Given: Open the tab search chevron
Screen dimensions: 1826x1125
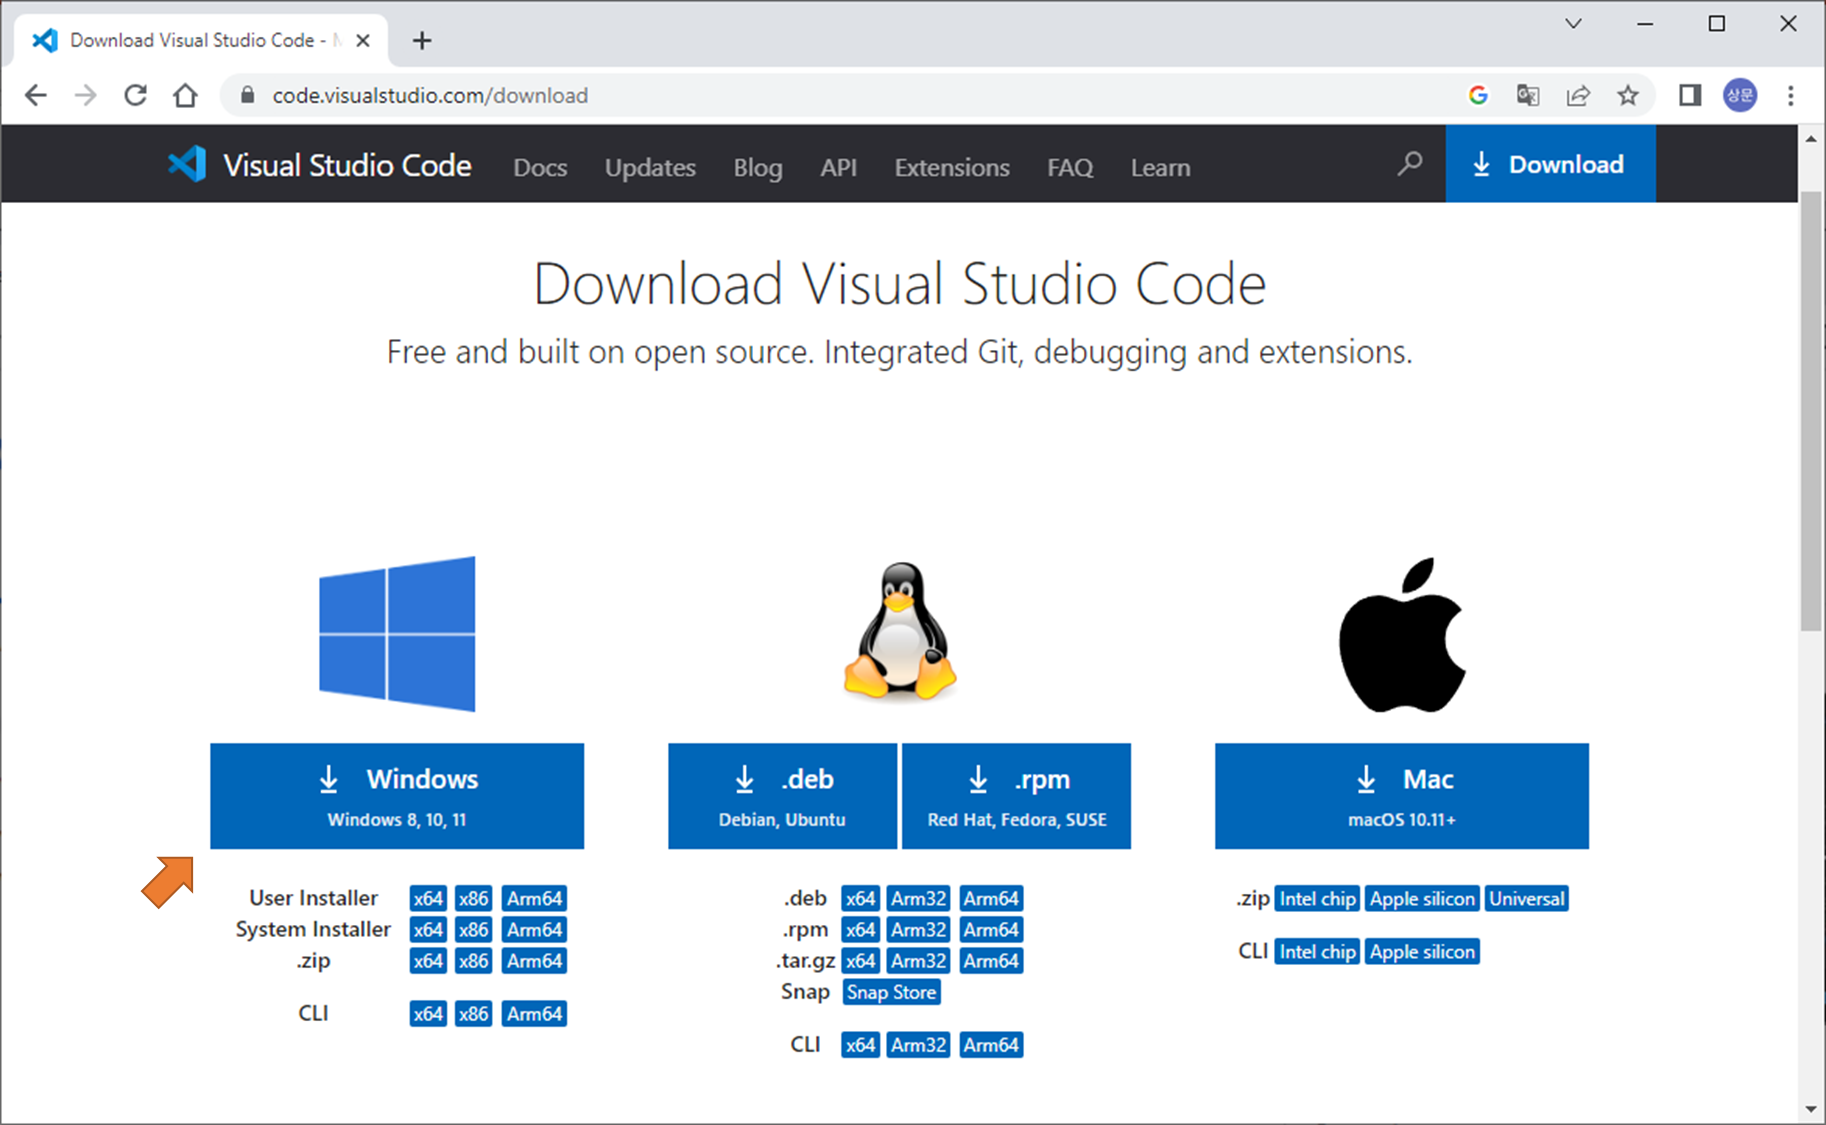Looking at the screenshot, I should (x=1573, y=23).
